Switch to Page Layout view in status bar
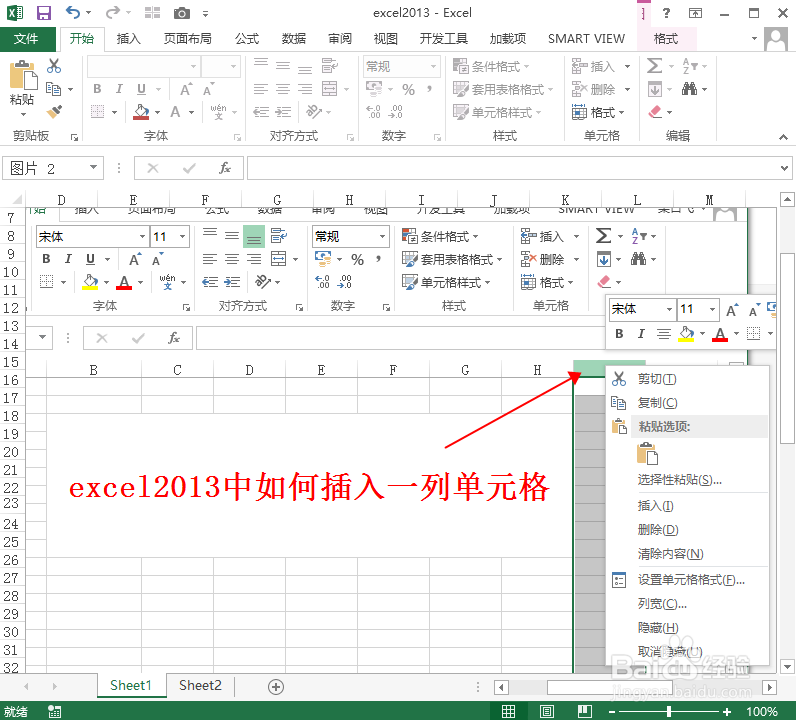The height and width of the screenshot is (720, 796). 547,712
